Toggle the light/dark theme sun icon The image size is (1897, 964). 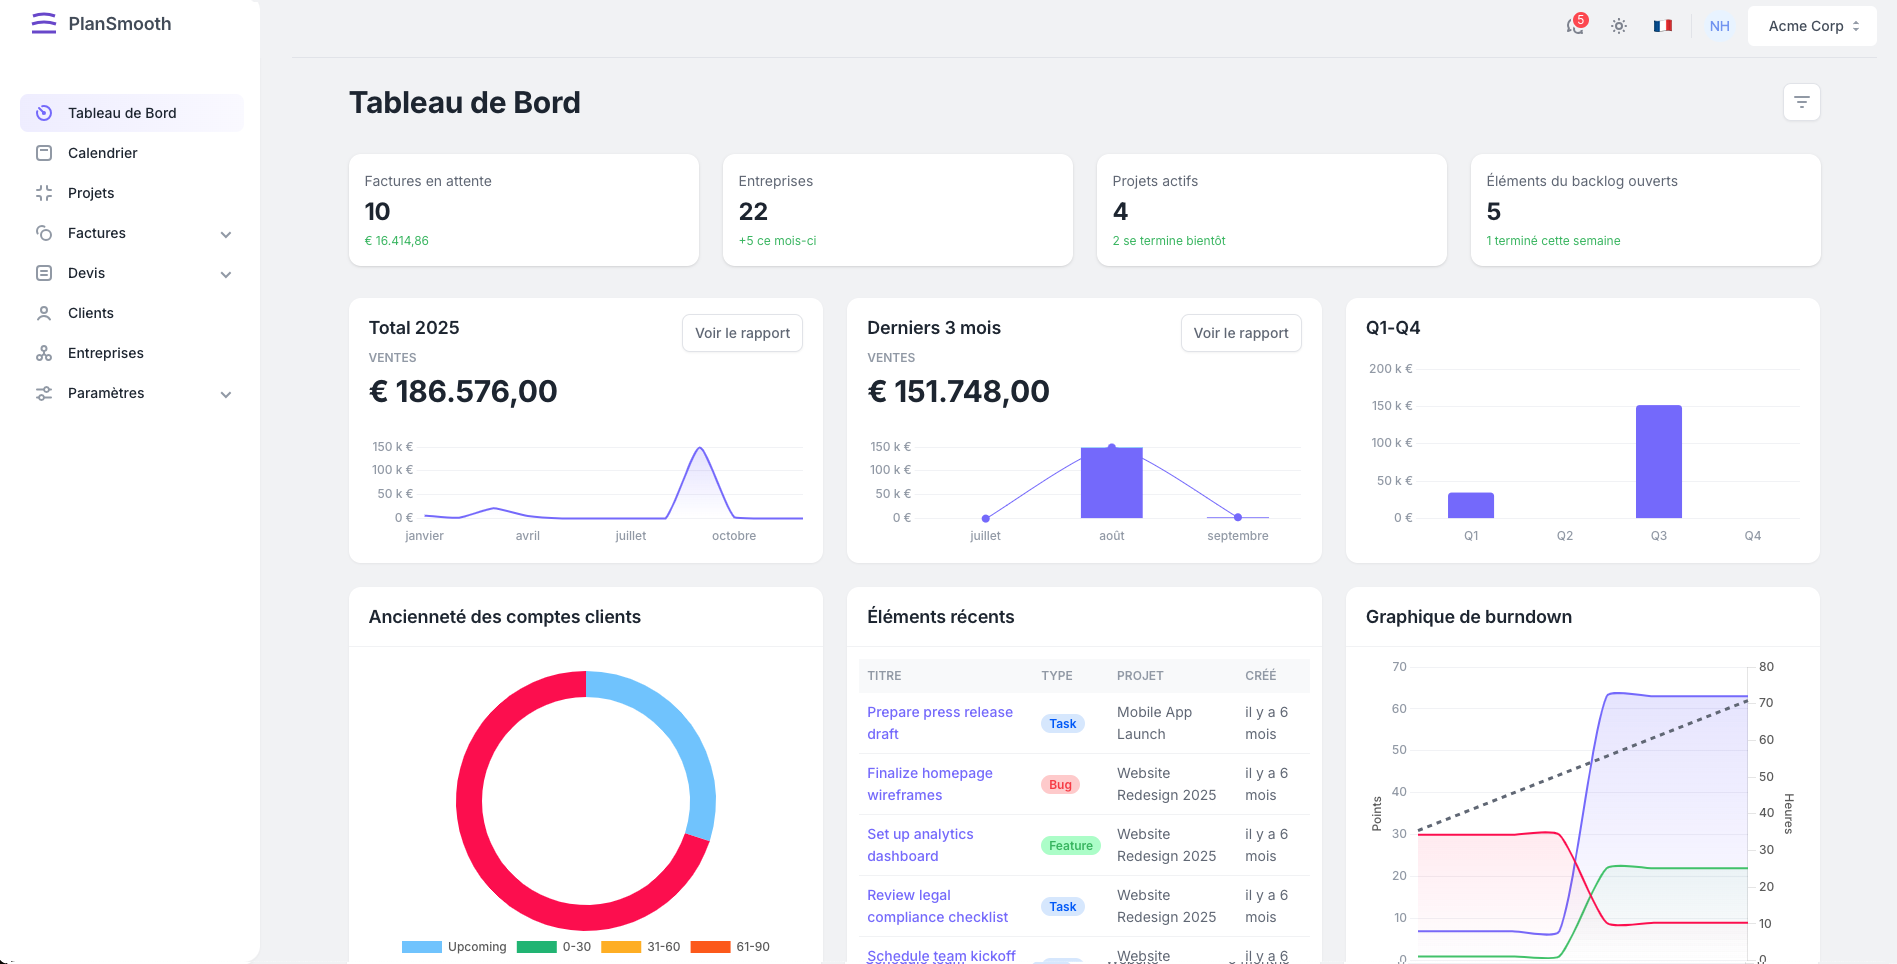click(1619, 27)
